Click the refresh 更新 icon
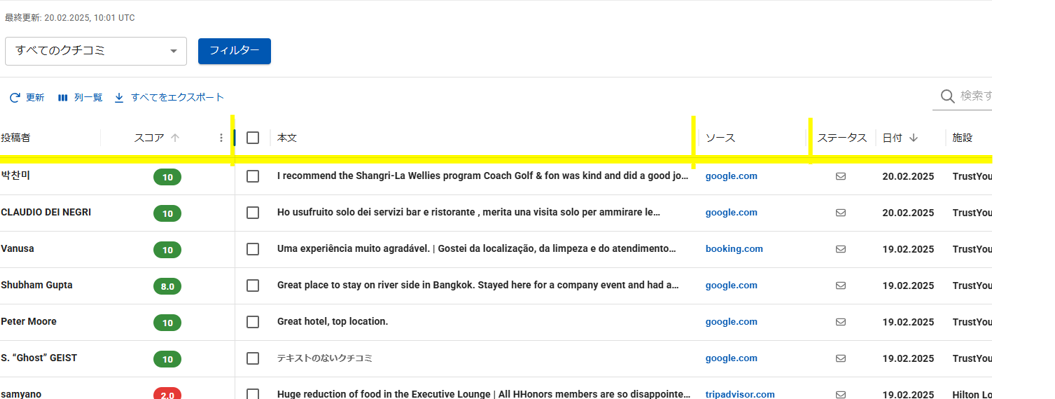This screenshot has width=1055, height=399. 15,98
